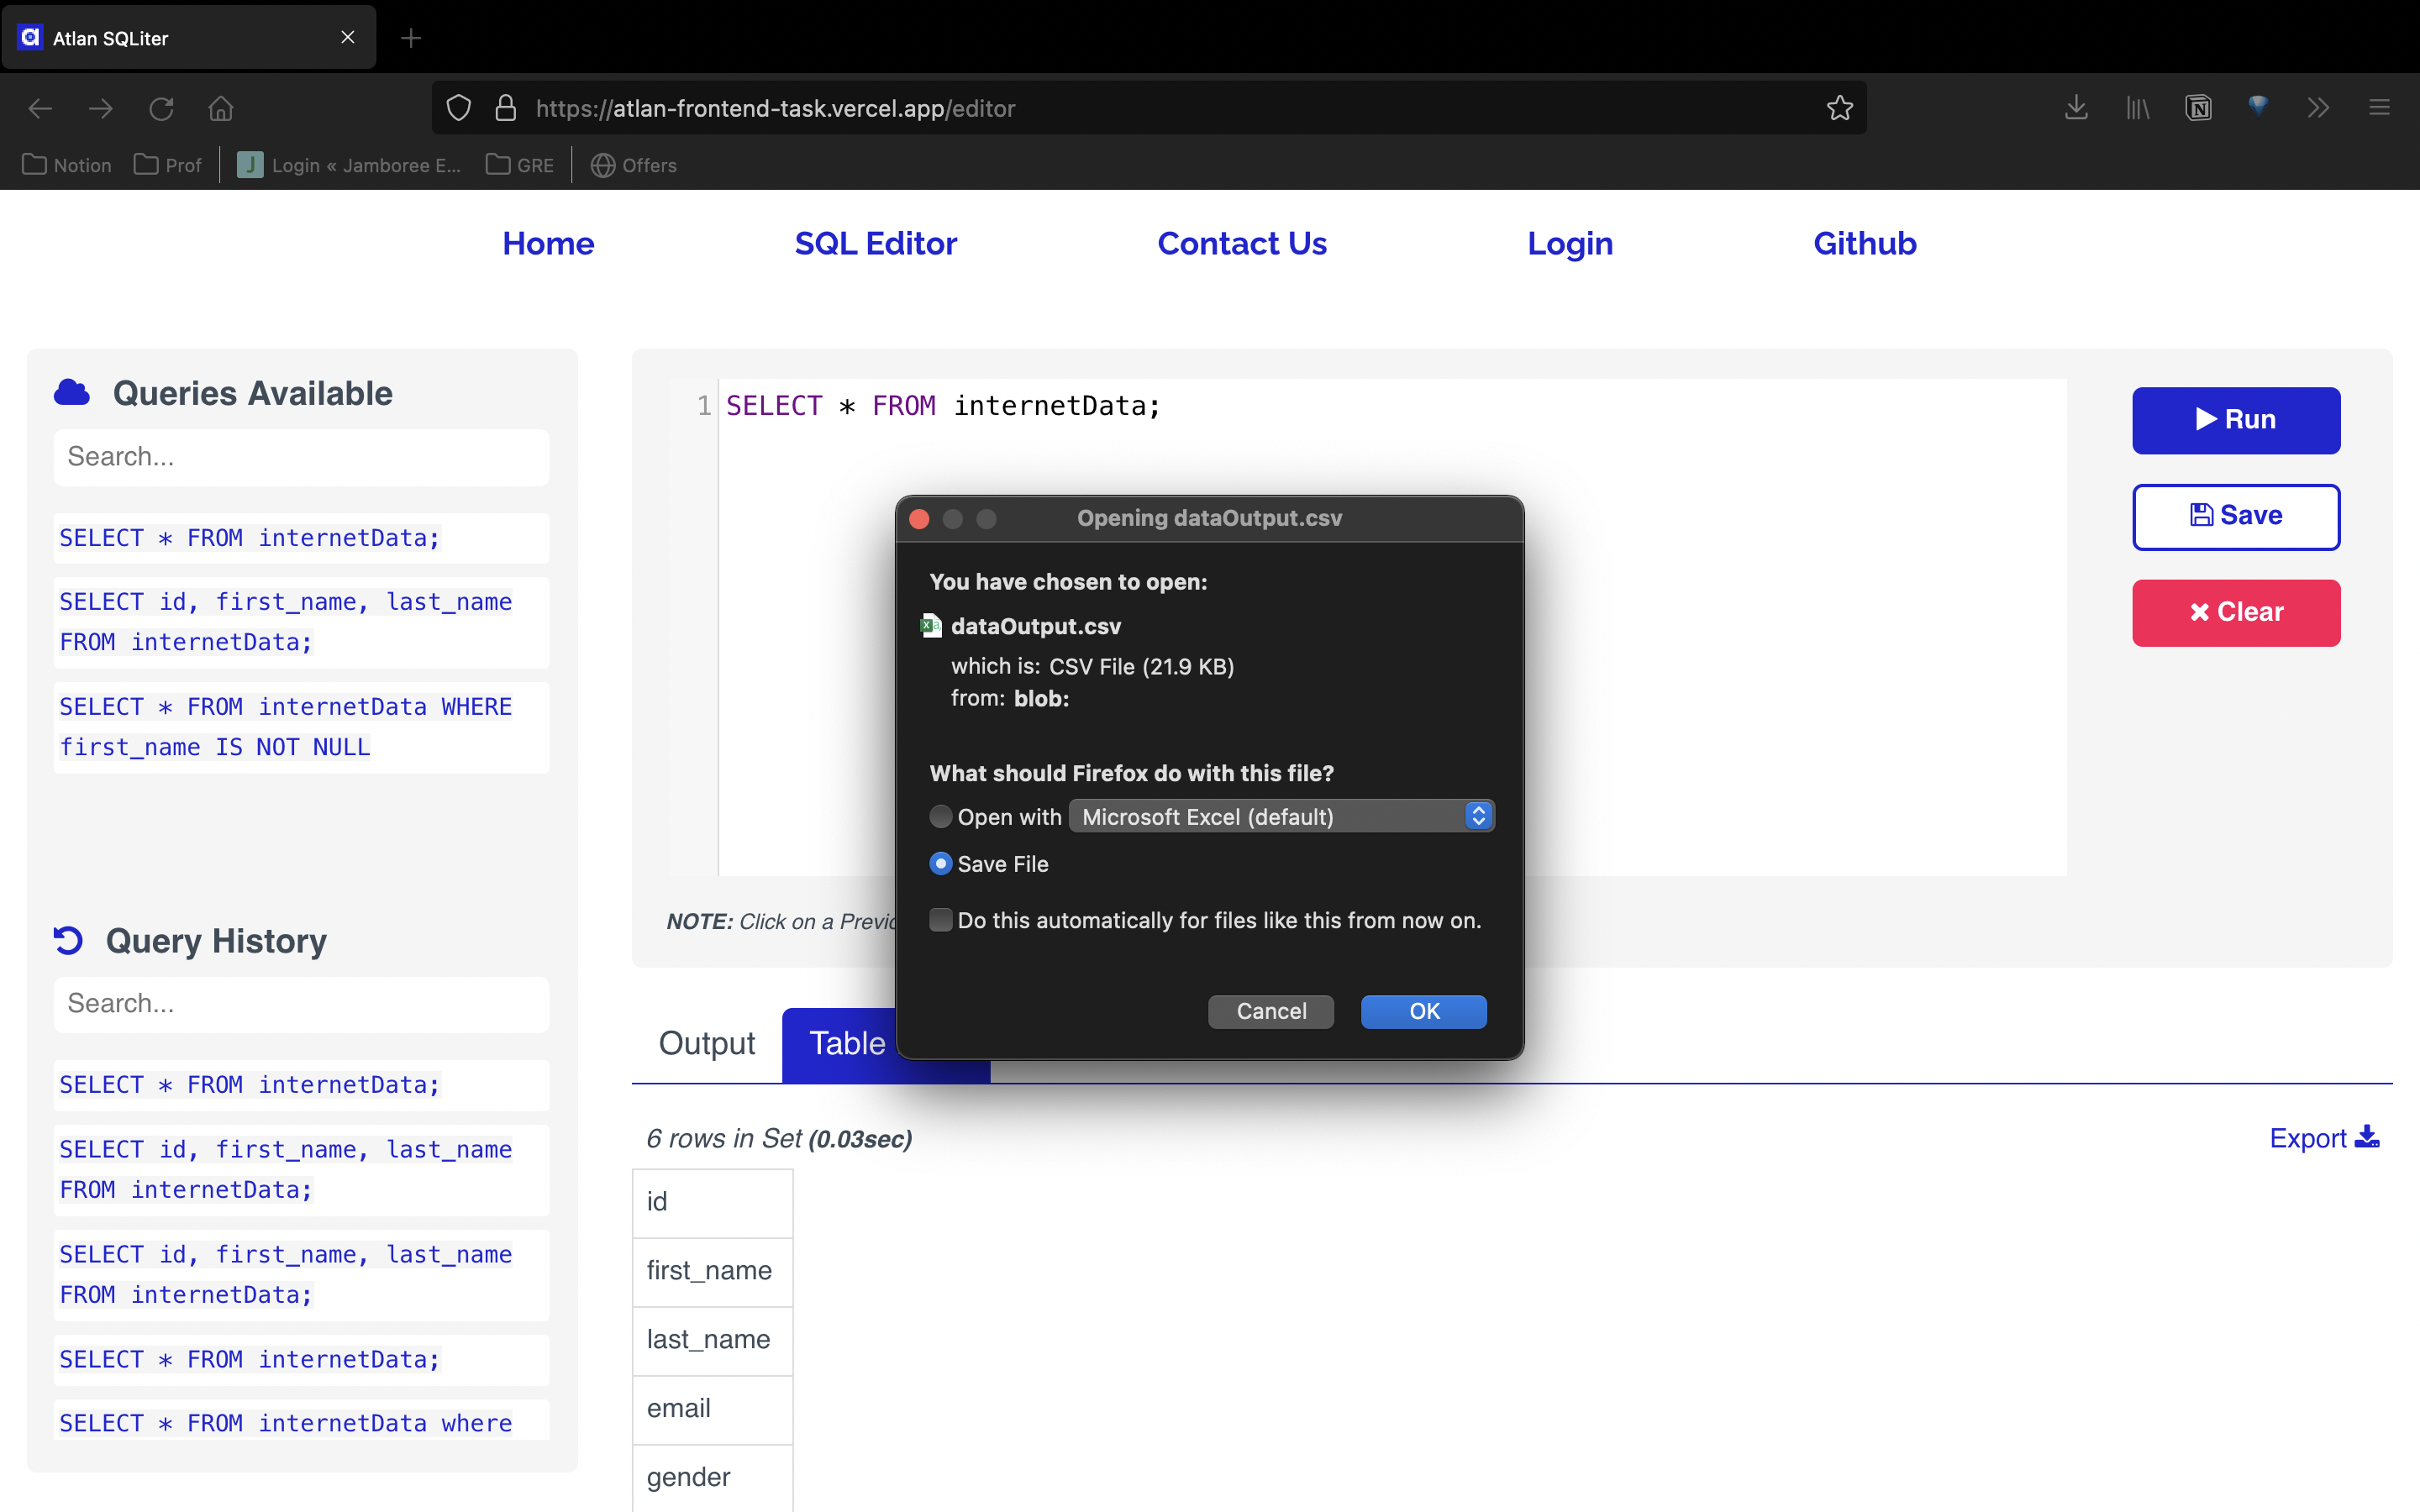Select the Open with radio button
2420x1512 pixels.
940,816
